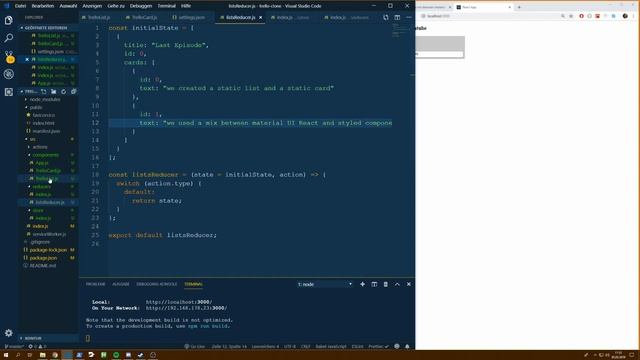Screen dimensions: 640x360
Task: Open favicon.ico in the public folder
Action: point(43,115)
